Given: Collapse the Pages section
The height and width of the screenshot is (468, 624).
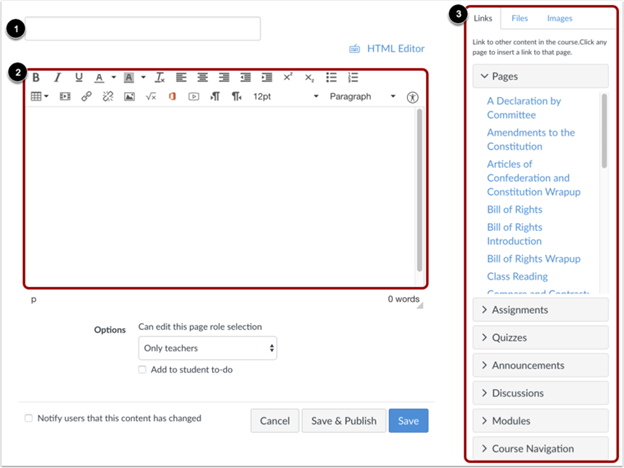Looking at the screenshot, I should pyautogui.click(x=540, y=76).
